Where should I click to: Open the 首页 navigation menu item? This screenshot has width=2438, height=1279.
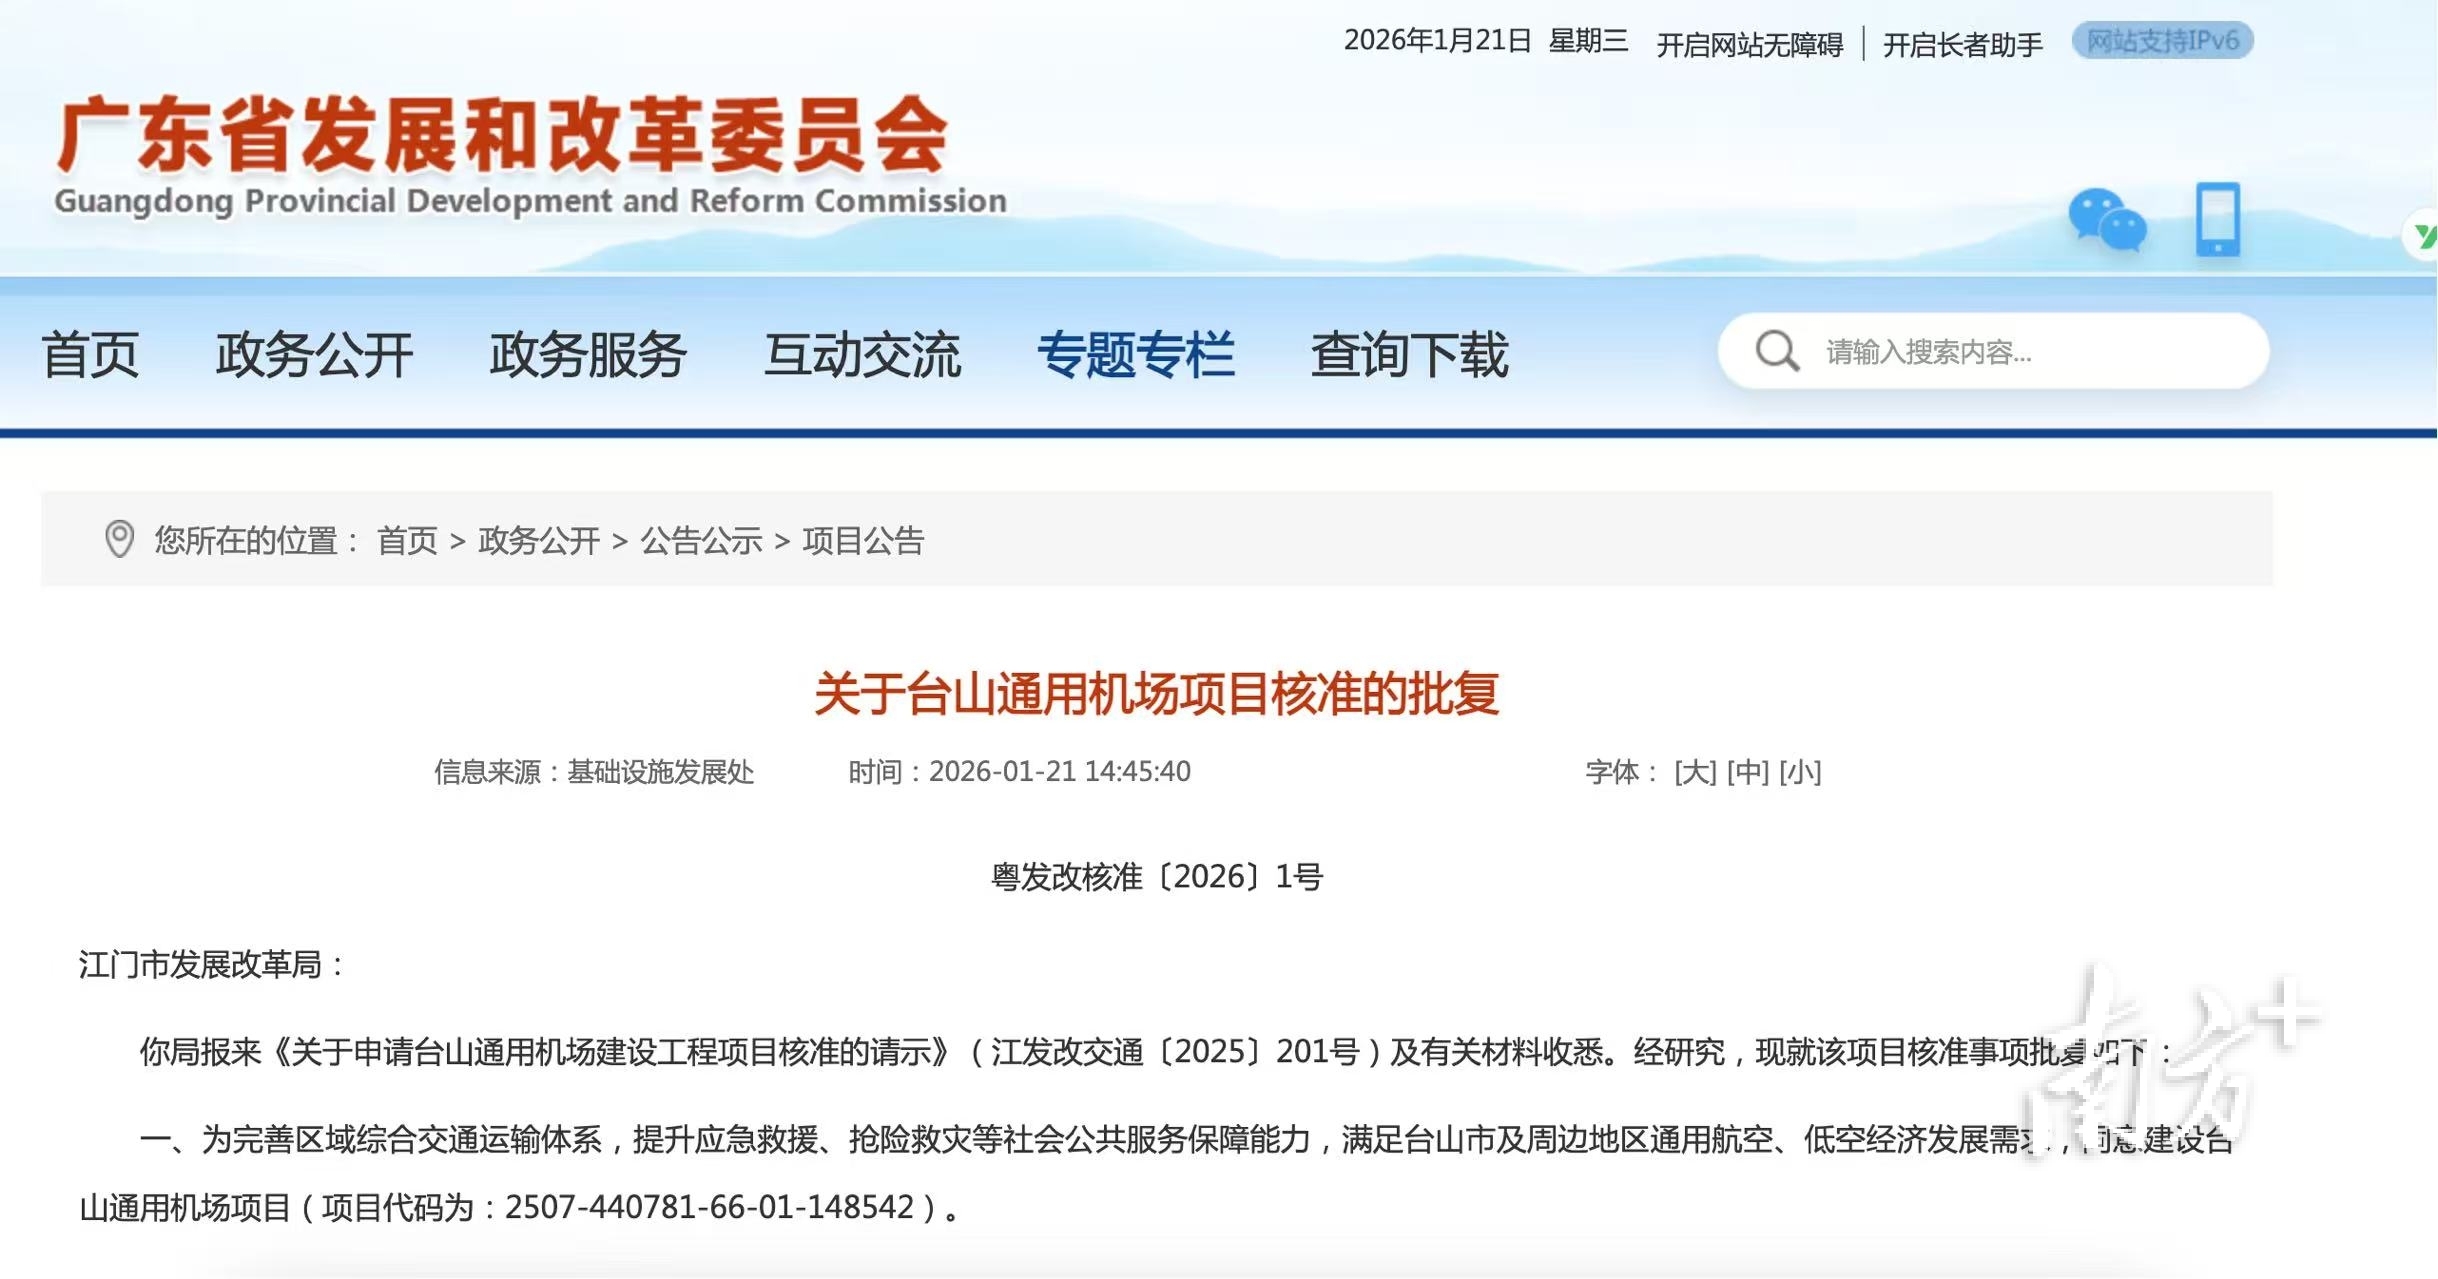tap(90, 354)
